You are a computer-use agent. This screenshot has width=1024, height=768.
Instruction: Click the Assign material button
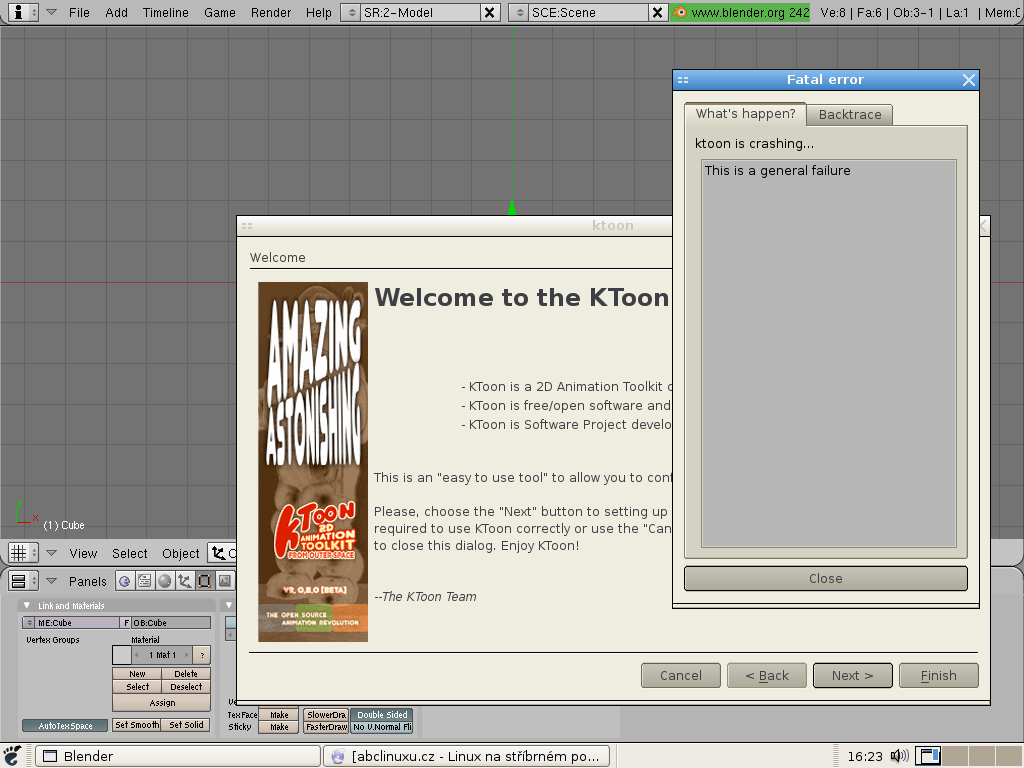click(162, 703)
